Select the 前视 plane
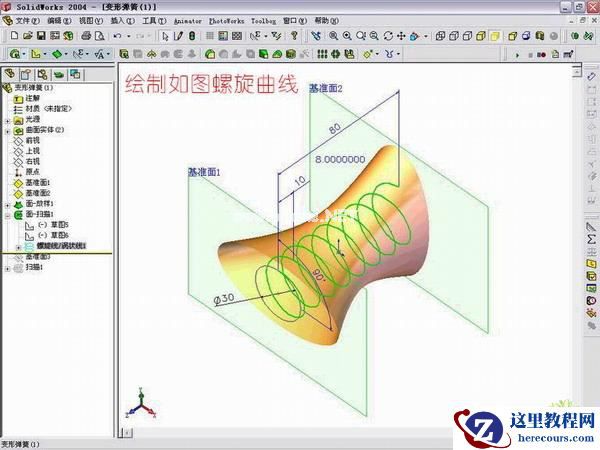This screenshot has width=600, height=450. 33,140
